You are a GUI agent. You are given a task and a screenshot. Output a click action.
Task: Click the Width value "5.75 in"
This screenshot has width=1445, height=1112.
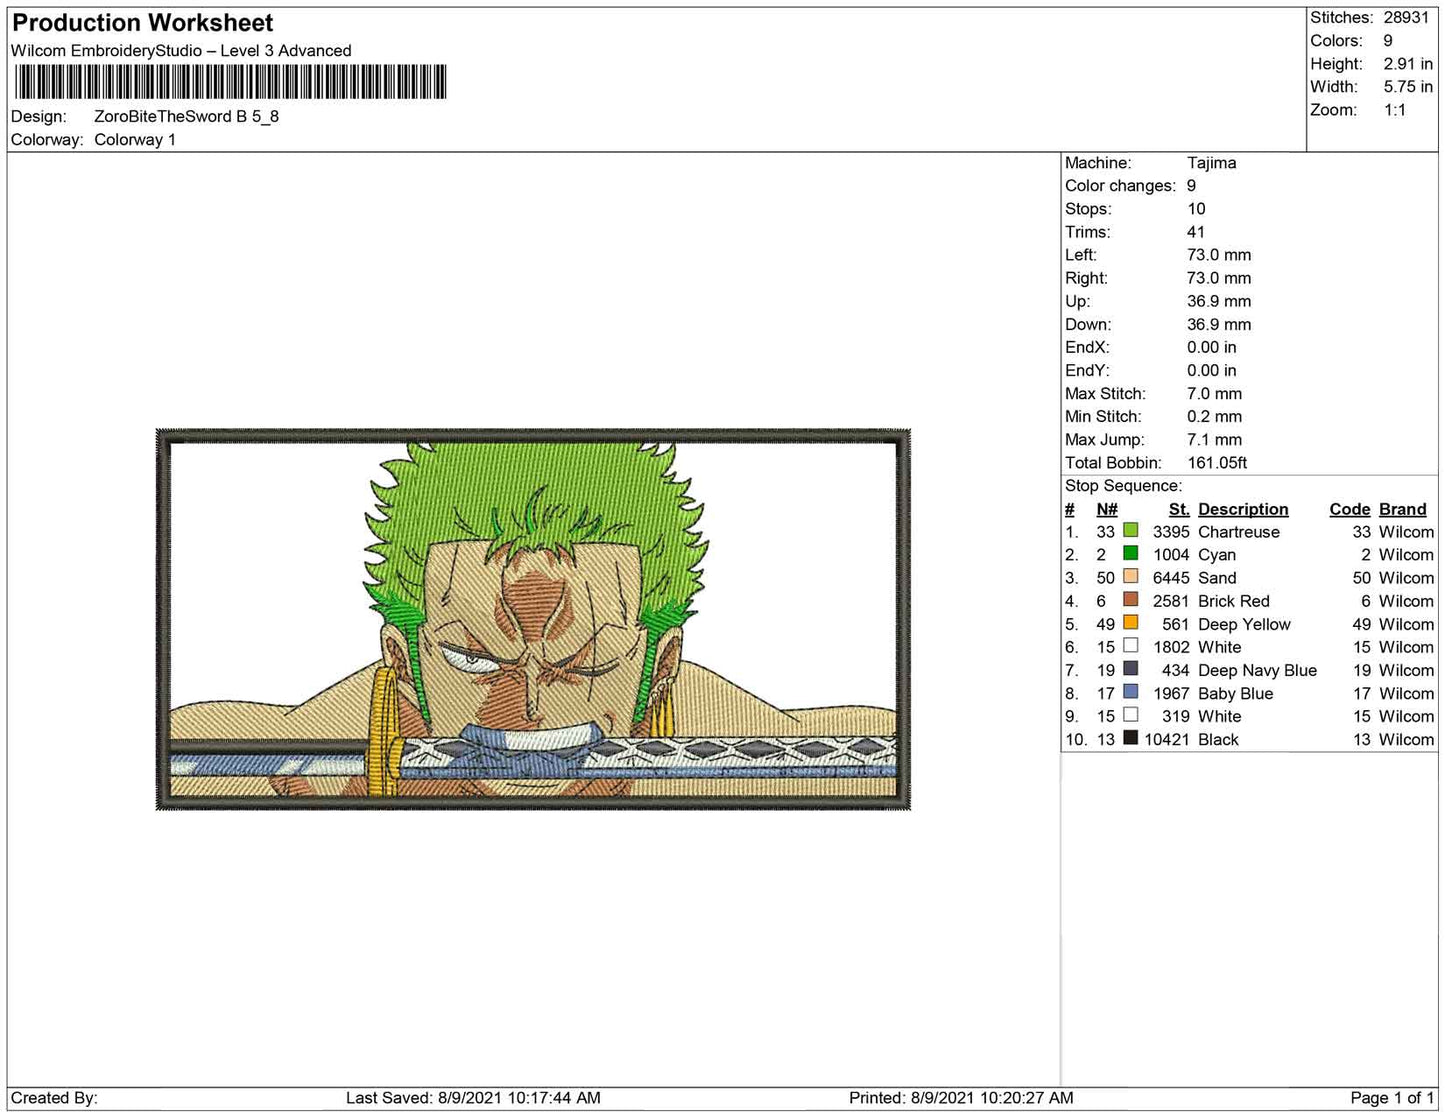(x=1408, y=87)
